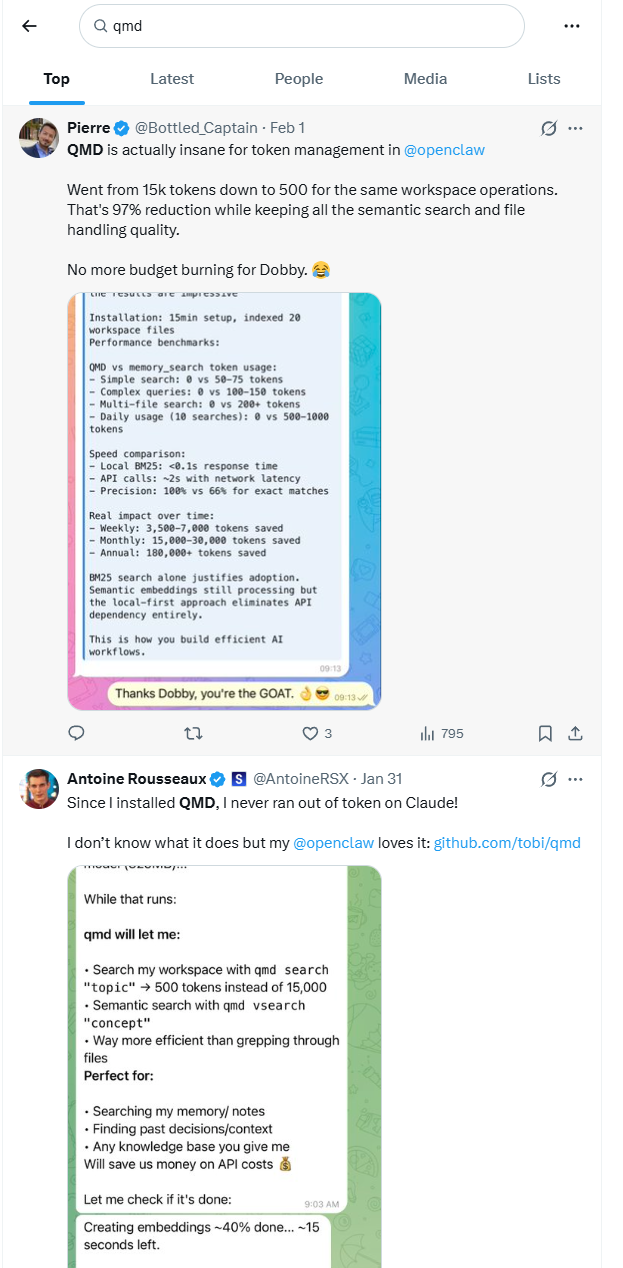Share Pierre's post via share icon

click(575, 733)
